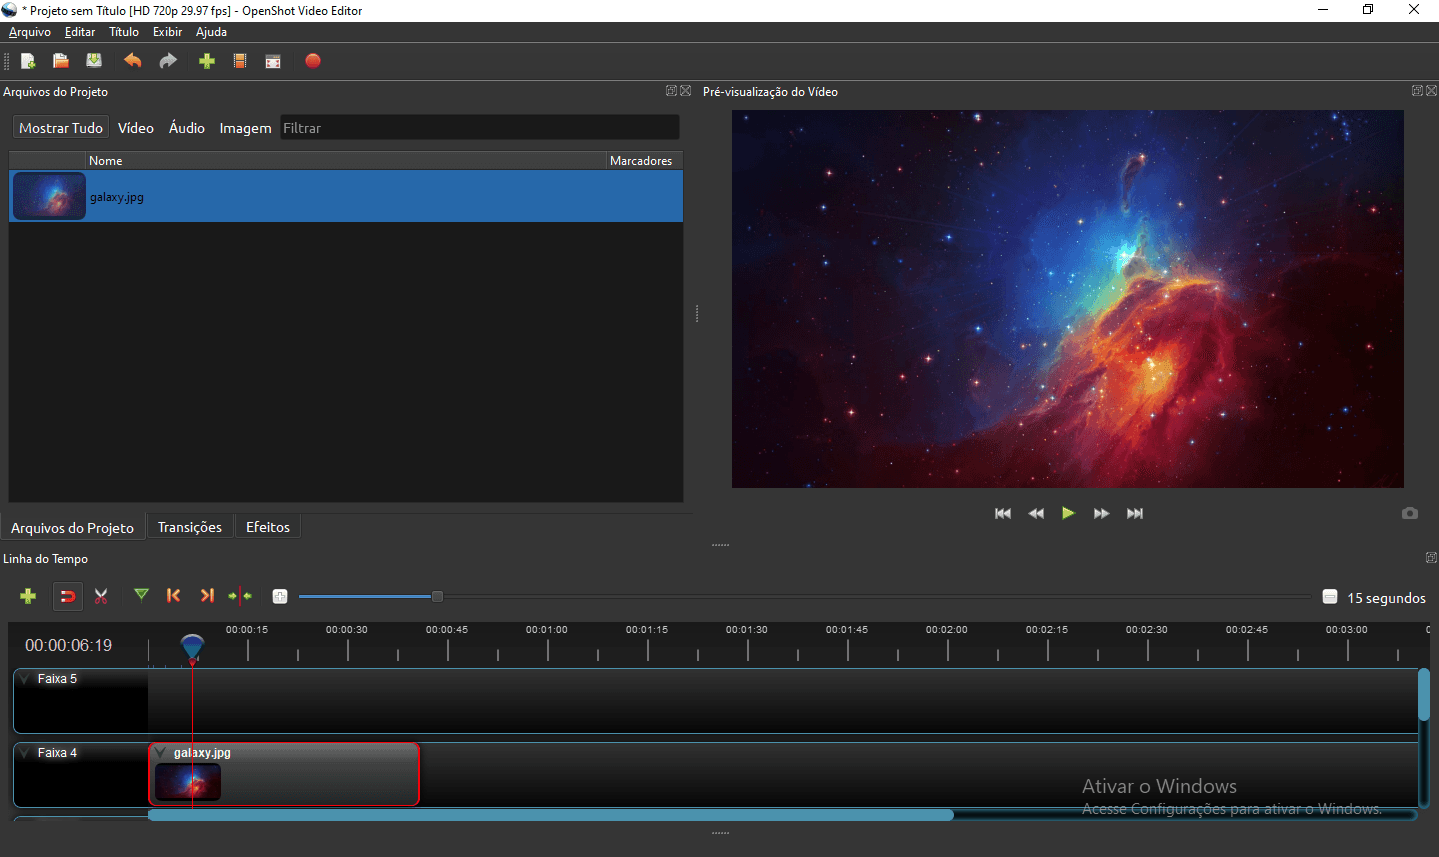Open the profile chooser film icon
The image size is (1439, 857).
[240, 61]
